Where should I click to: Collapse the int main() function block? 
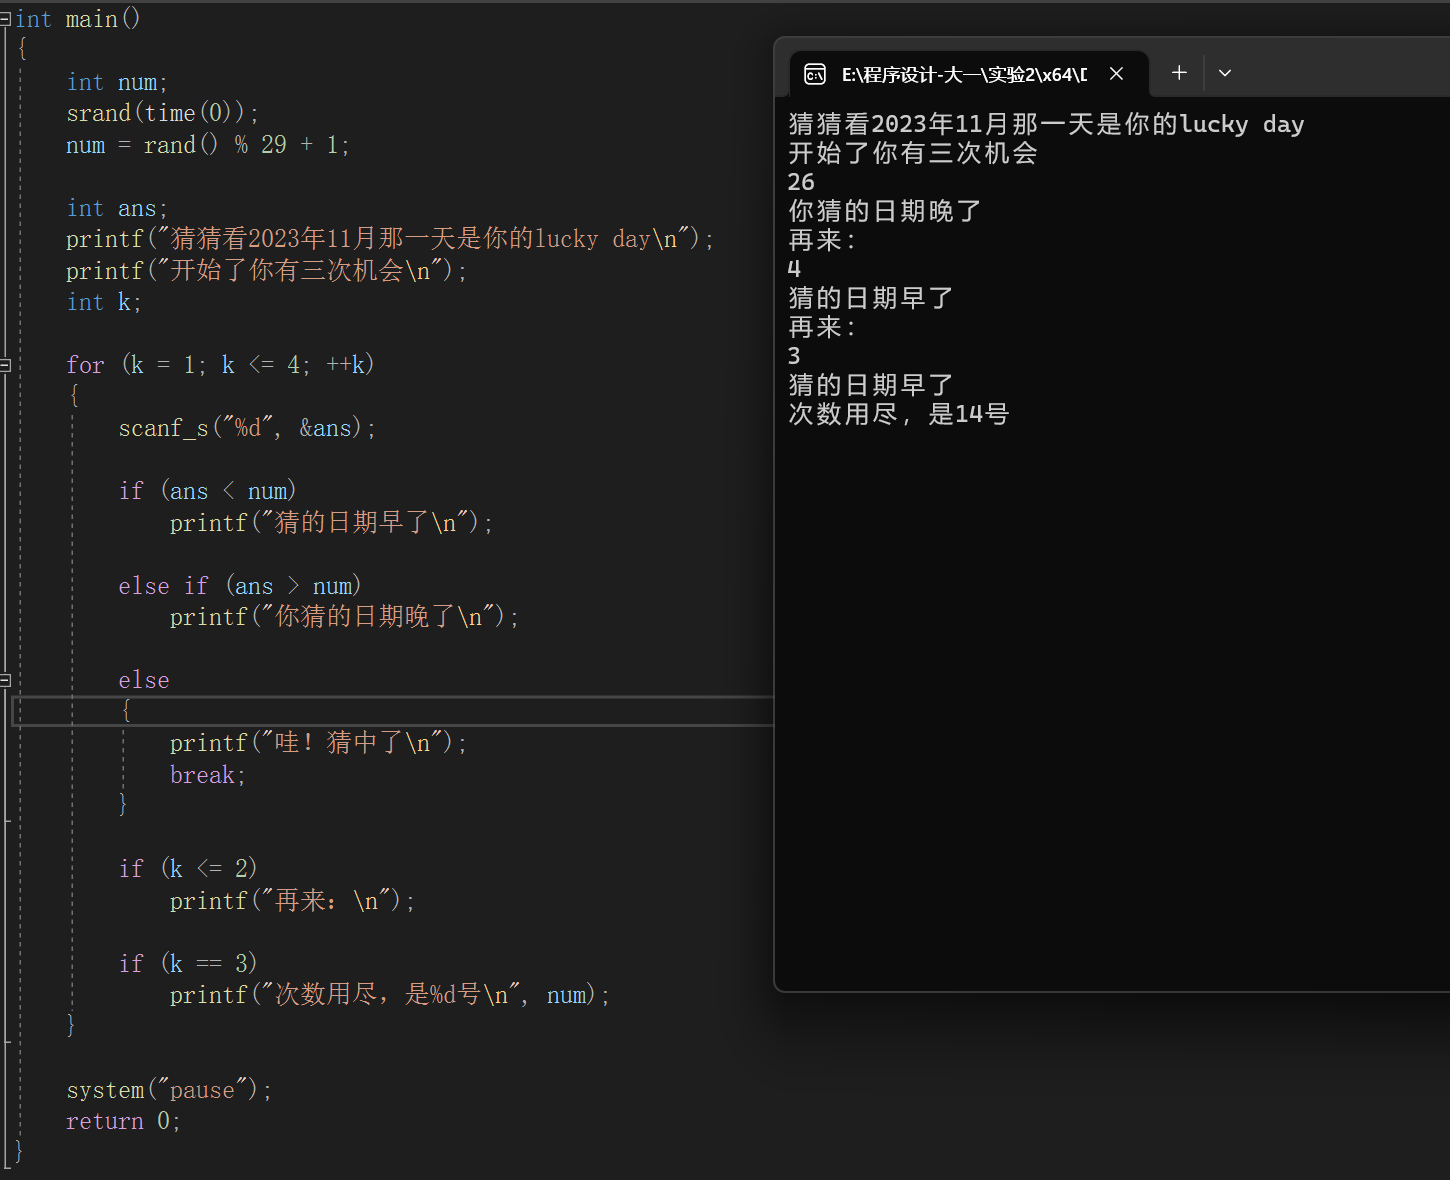click(5, 19)
